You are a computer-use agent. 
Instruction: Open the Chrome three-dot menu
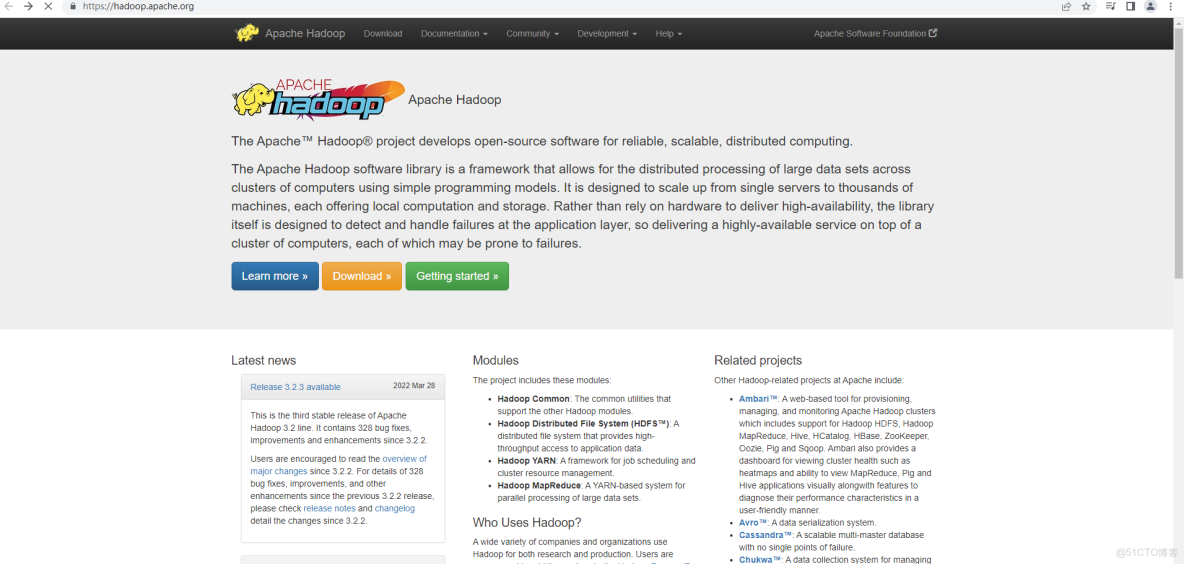1170,6
